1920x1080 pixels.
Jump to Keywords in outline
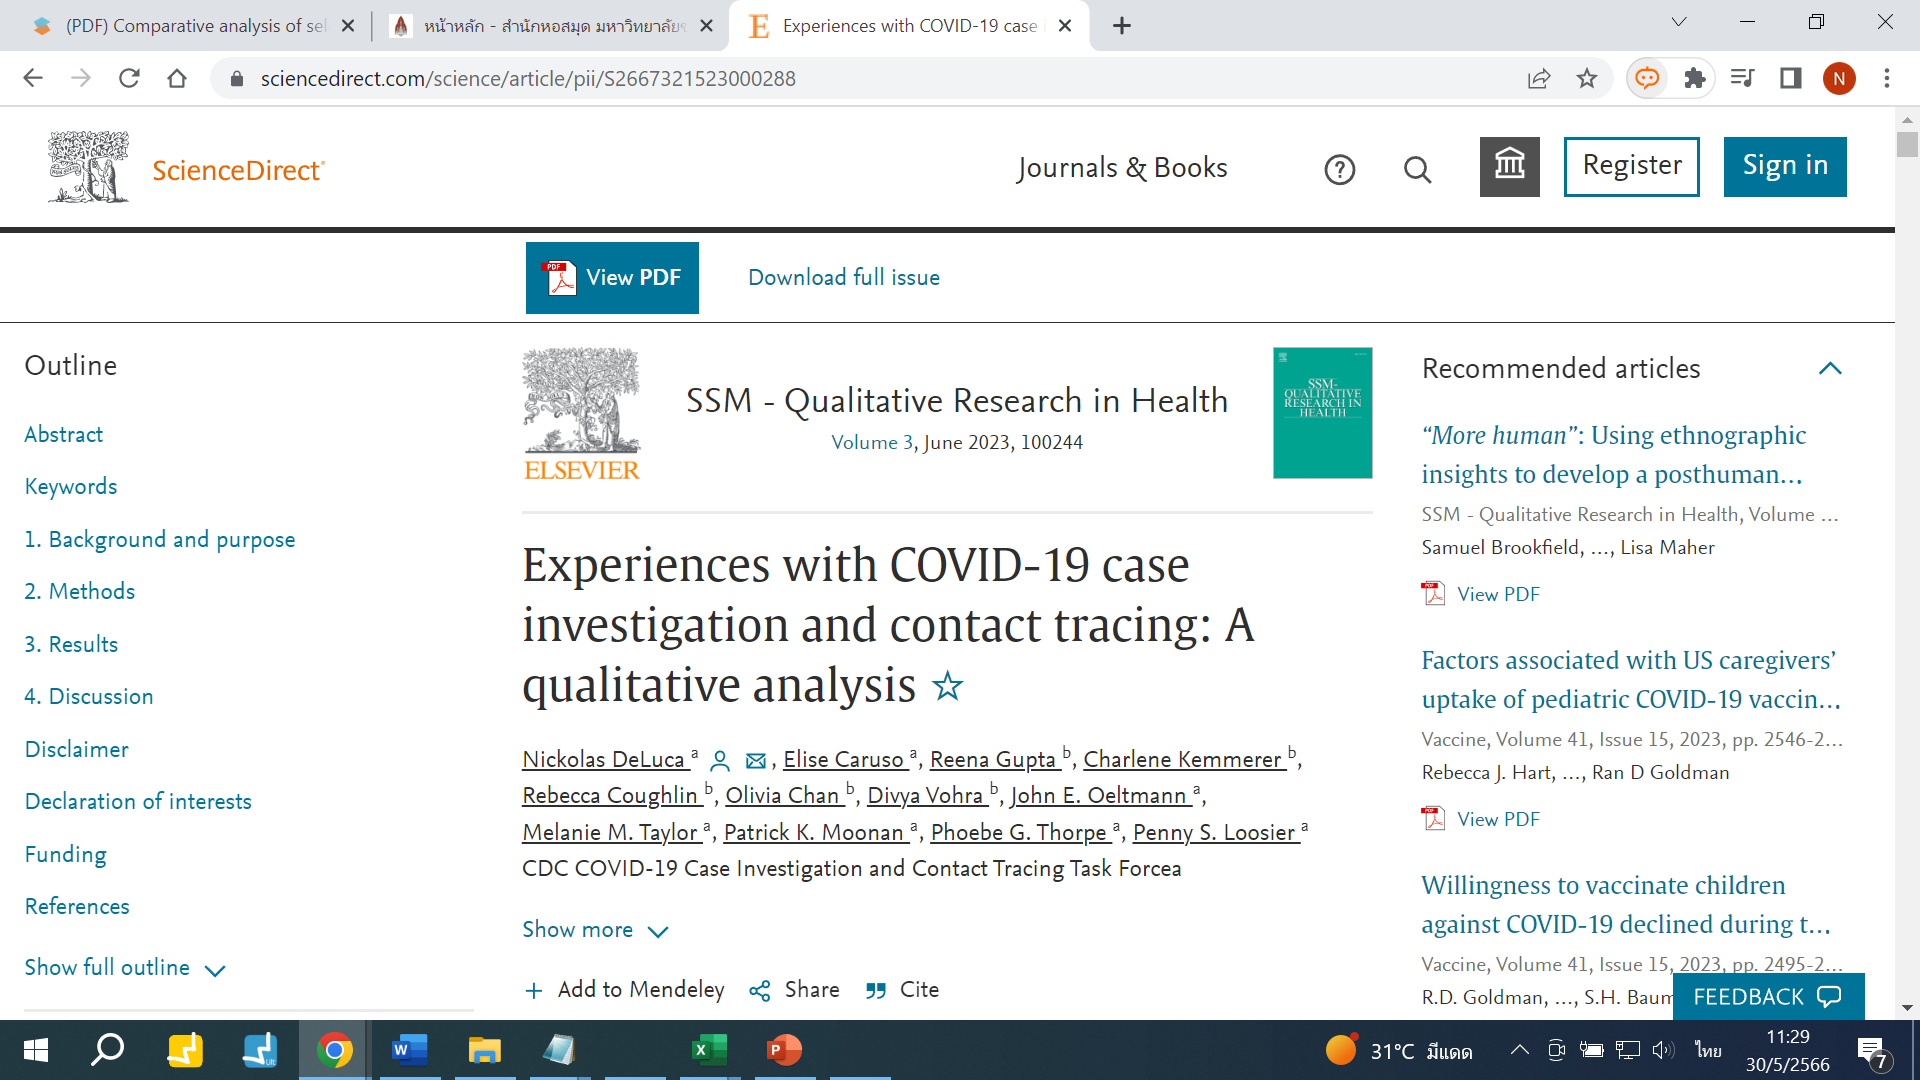(71, 487)
